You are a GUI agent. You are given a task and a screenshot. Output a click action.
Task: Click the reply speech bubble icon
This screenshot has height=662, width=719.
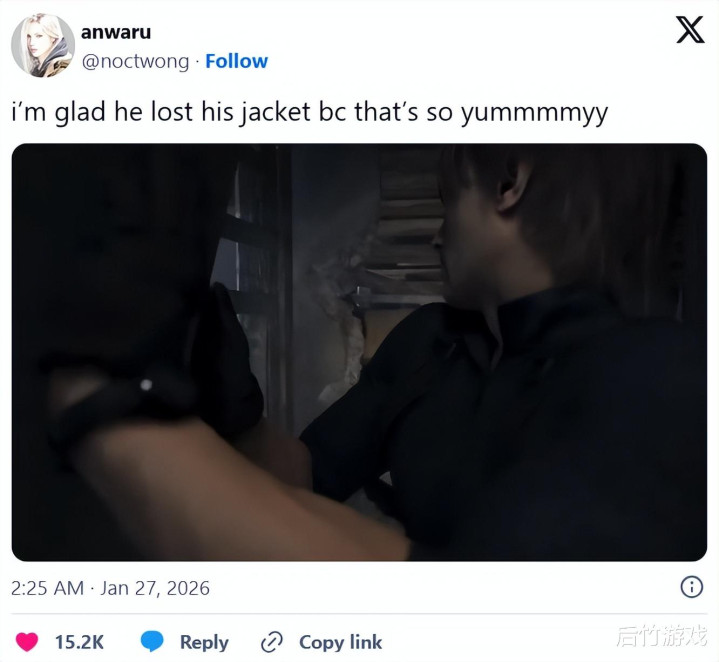pyautogui.click(x=152, y=641)
